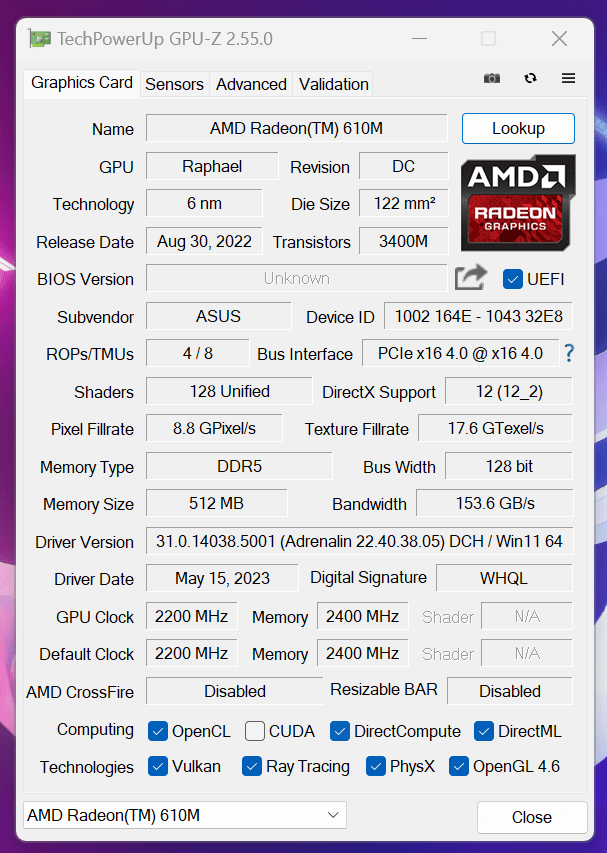The width and height of the screenshot is (607, 853).
Task: Click the GPU-Z logo in the title bar
Action: click(x=40, y=38)
